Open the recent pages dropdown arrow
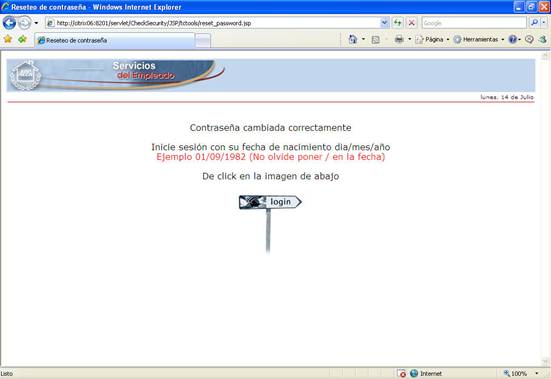Screen dimensions: 551x379 [36, 23]
